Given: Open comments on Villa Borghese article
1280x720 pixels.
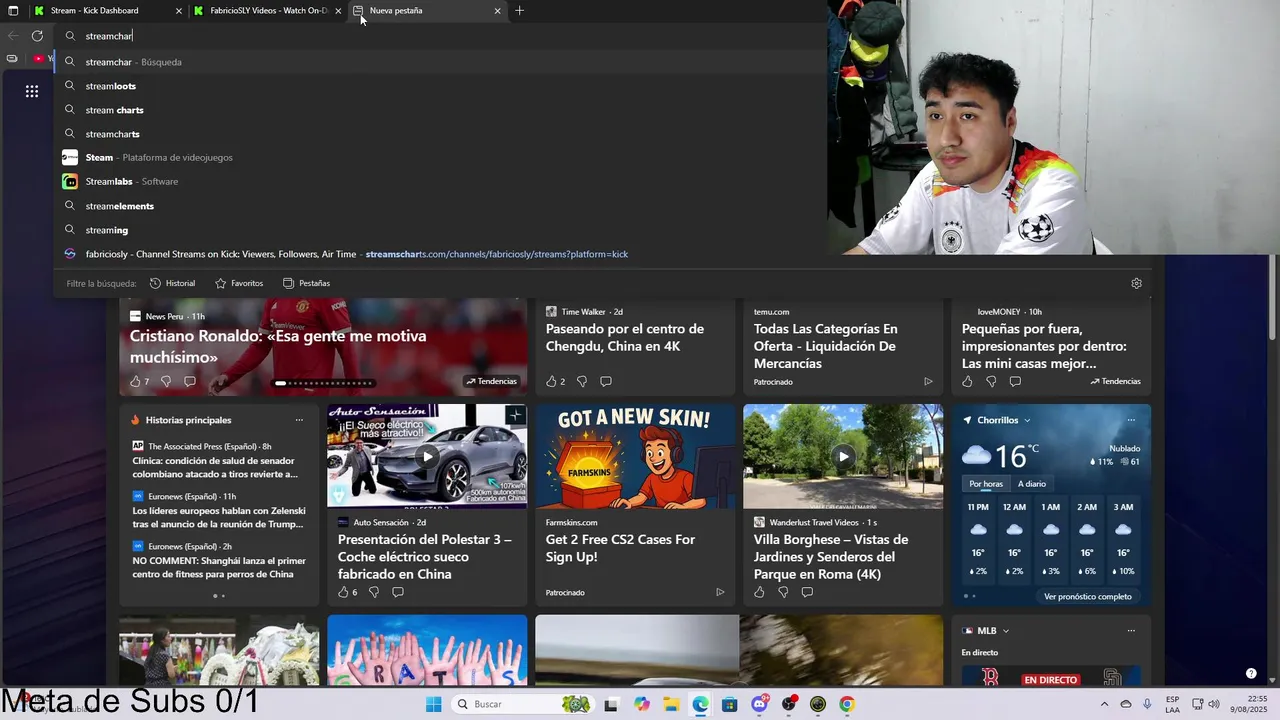Looking at the screenshot, I should 807,592.
